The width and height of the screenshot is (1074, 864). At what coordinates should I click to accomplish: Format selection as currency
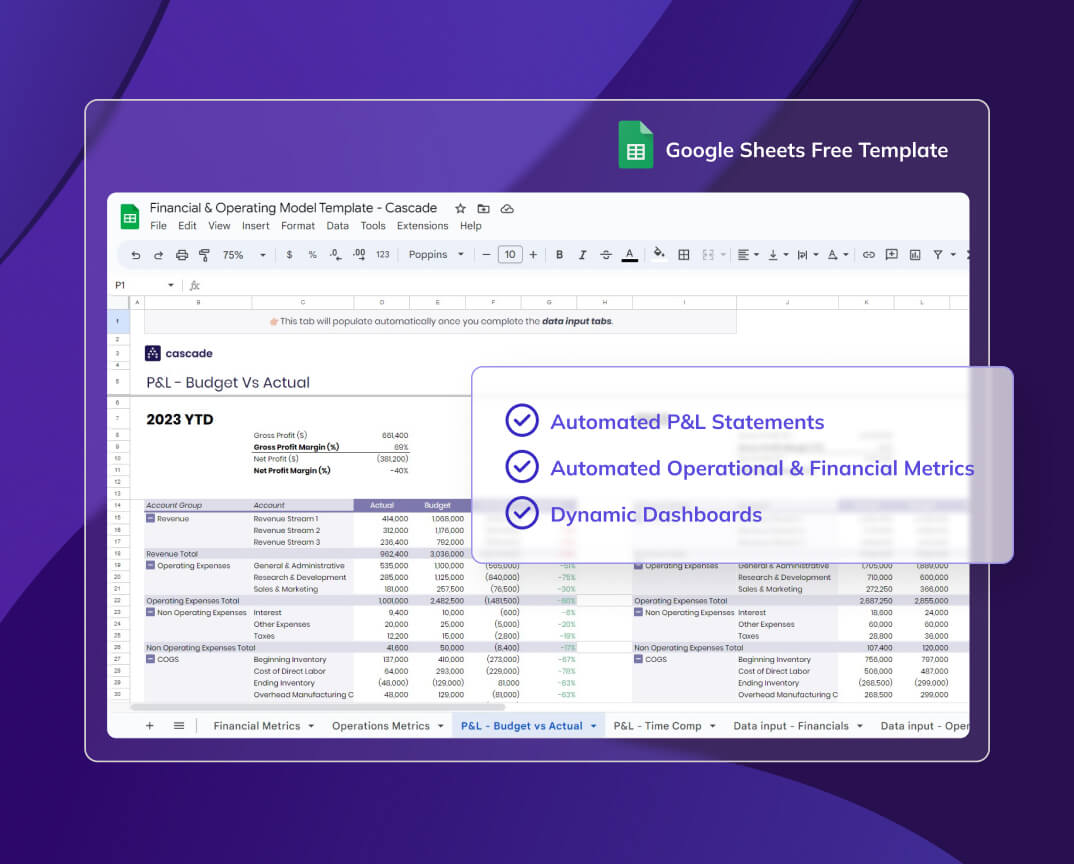(288, 254)
